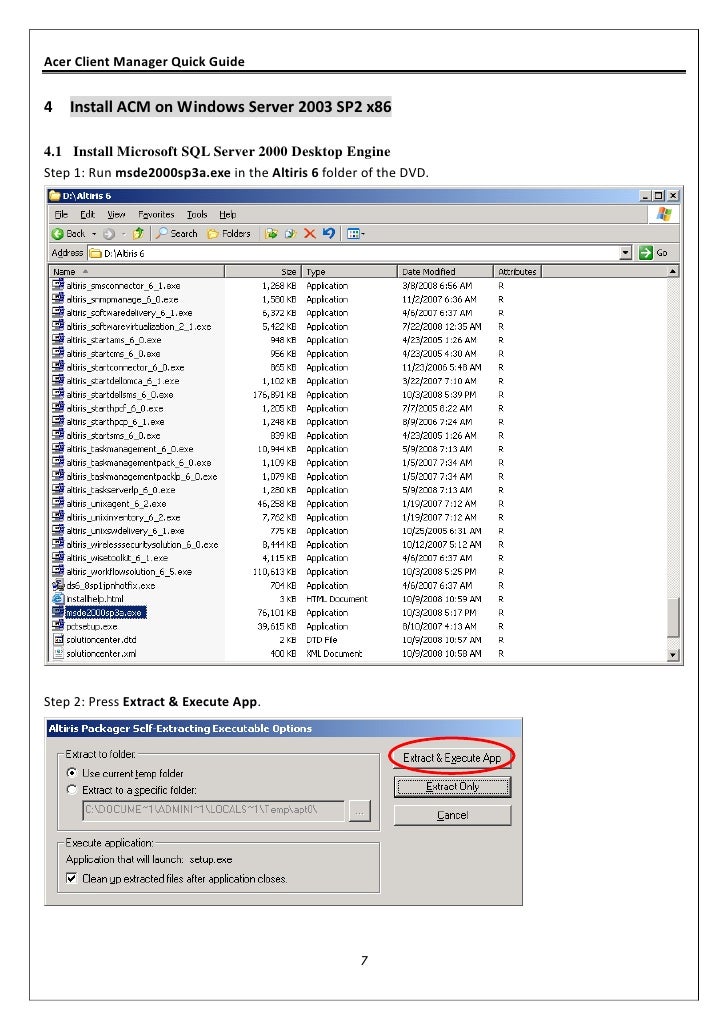Open the Edit menu

[x=87, y=215]
